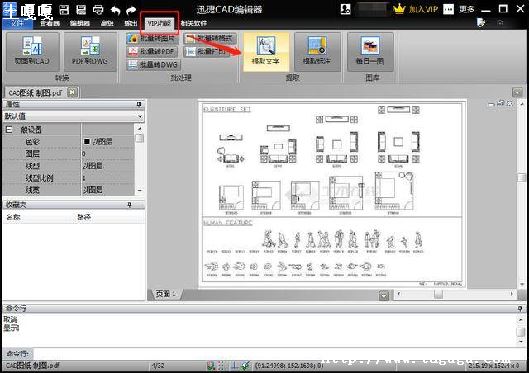Click the first save disk icon in title bar

(64, 9)
